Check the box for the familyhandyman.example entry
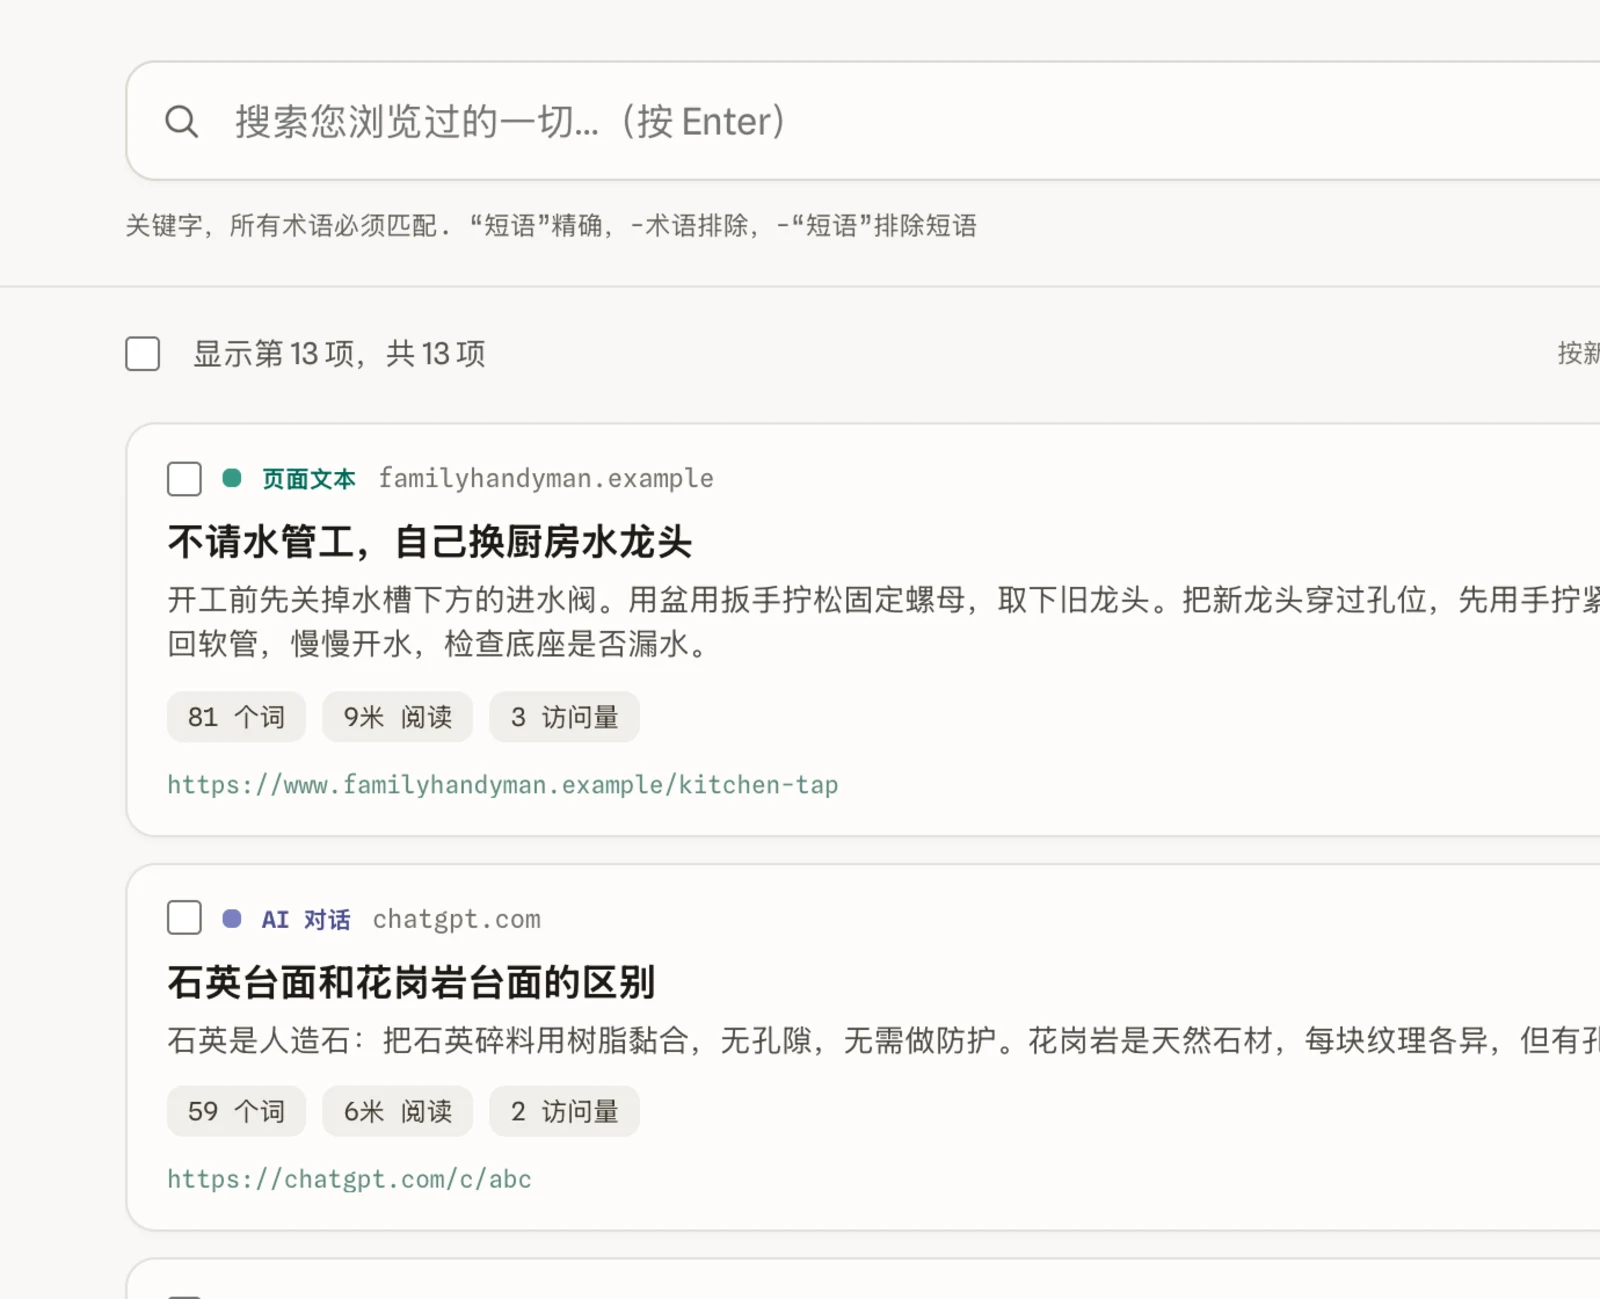1600x1299 pixels. (184, 479)
